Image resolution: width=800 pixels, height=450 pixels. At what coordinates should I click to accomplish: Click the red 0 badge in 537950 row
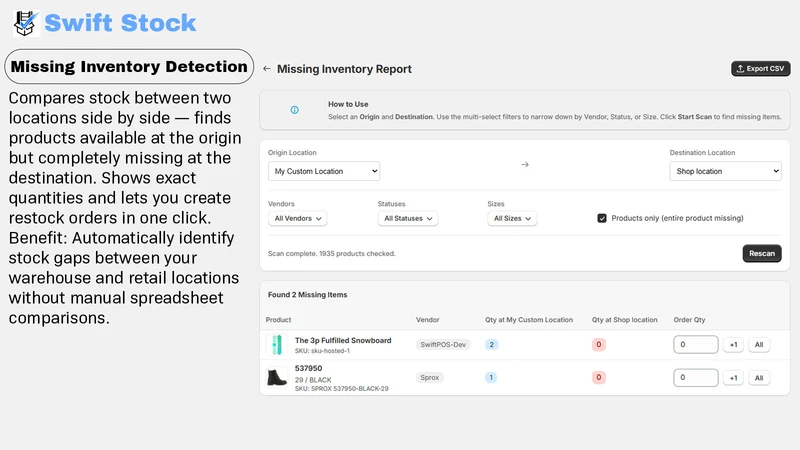(598, 378)
